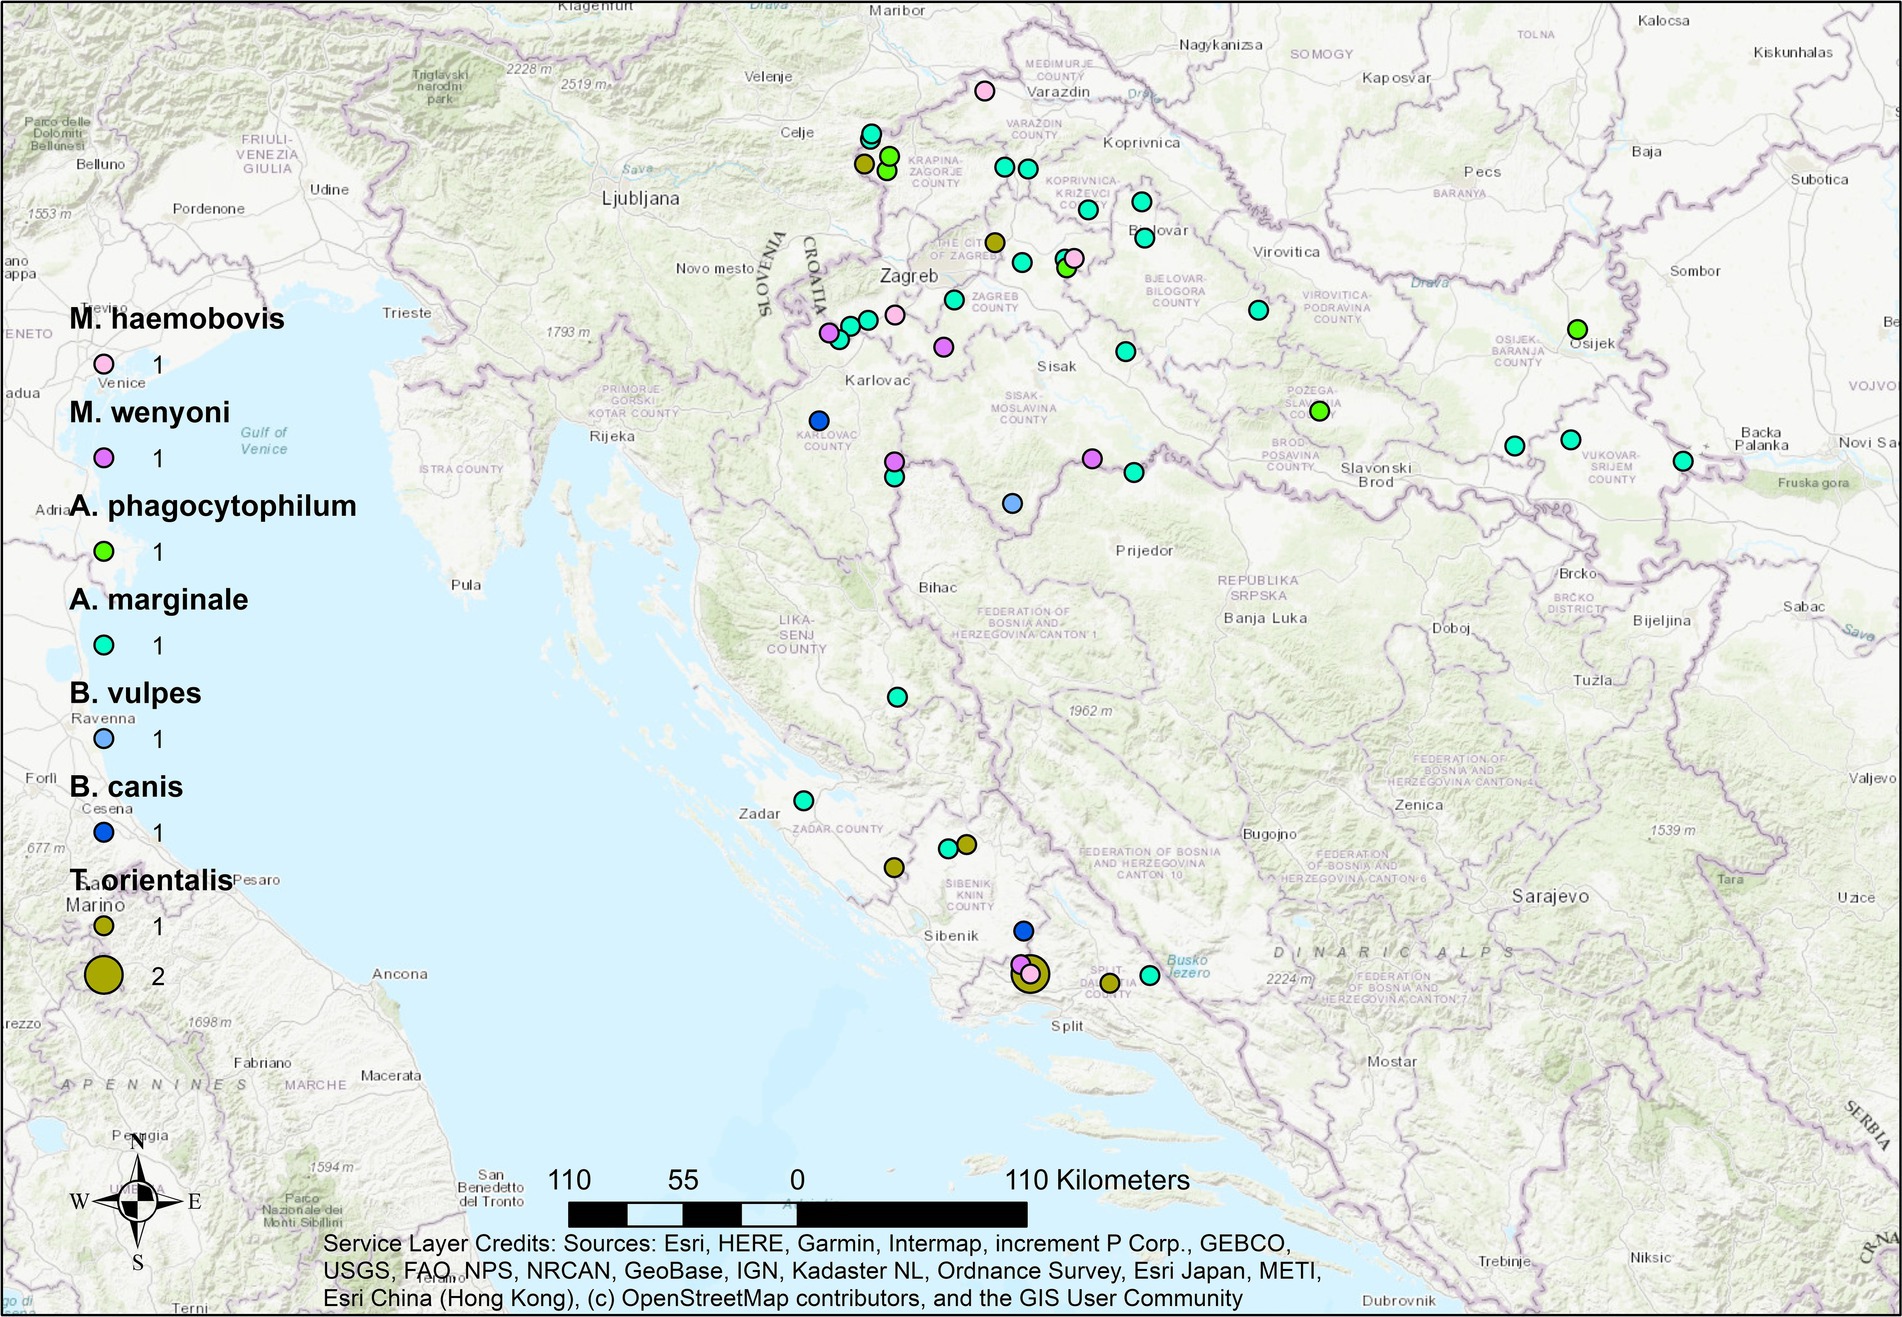1902x1317 pixels.
Task: Click the B. canis dark-blue legend circle
Action: click(x=103, y=832)
